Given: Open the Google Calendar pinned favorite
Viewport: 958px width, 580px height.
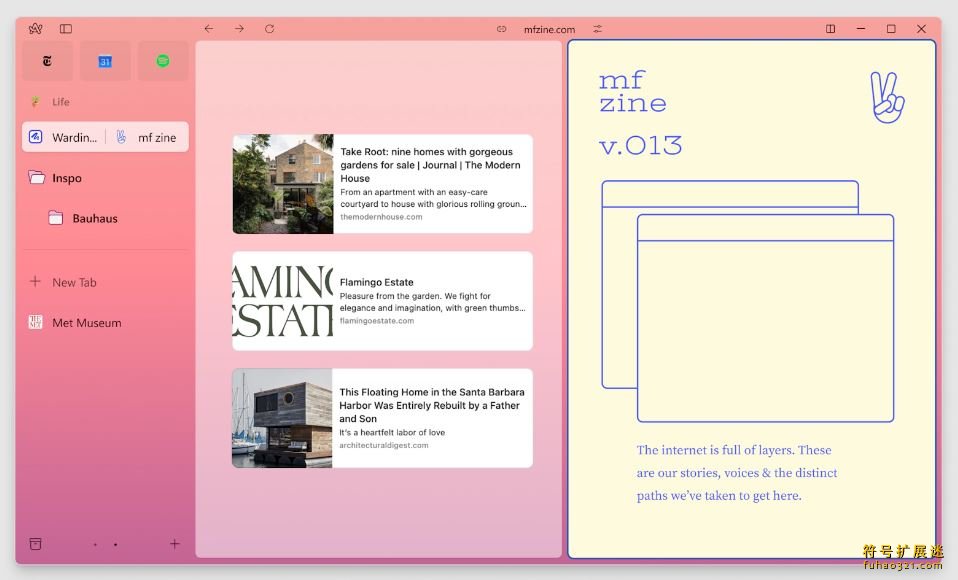Looking at the screenshot, I should click(x=105, y=61).
